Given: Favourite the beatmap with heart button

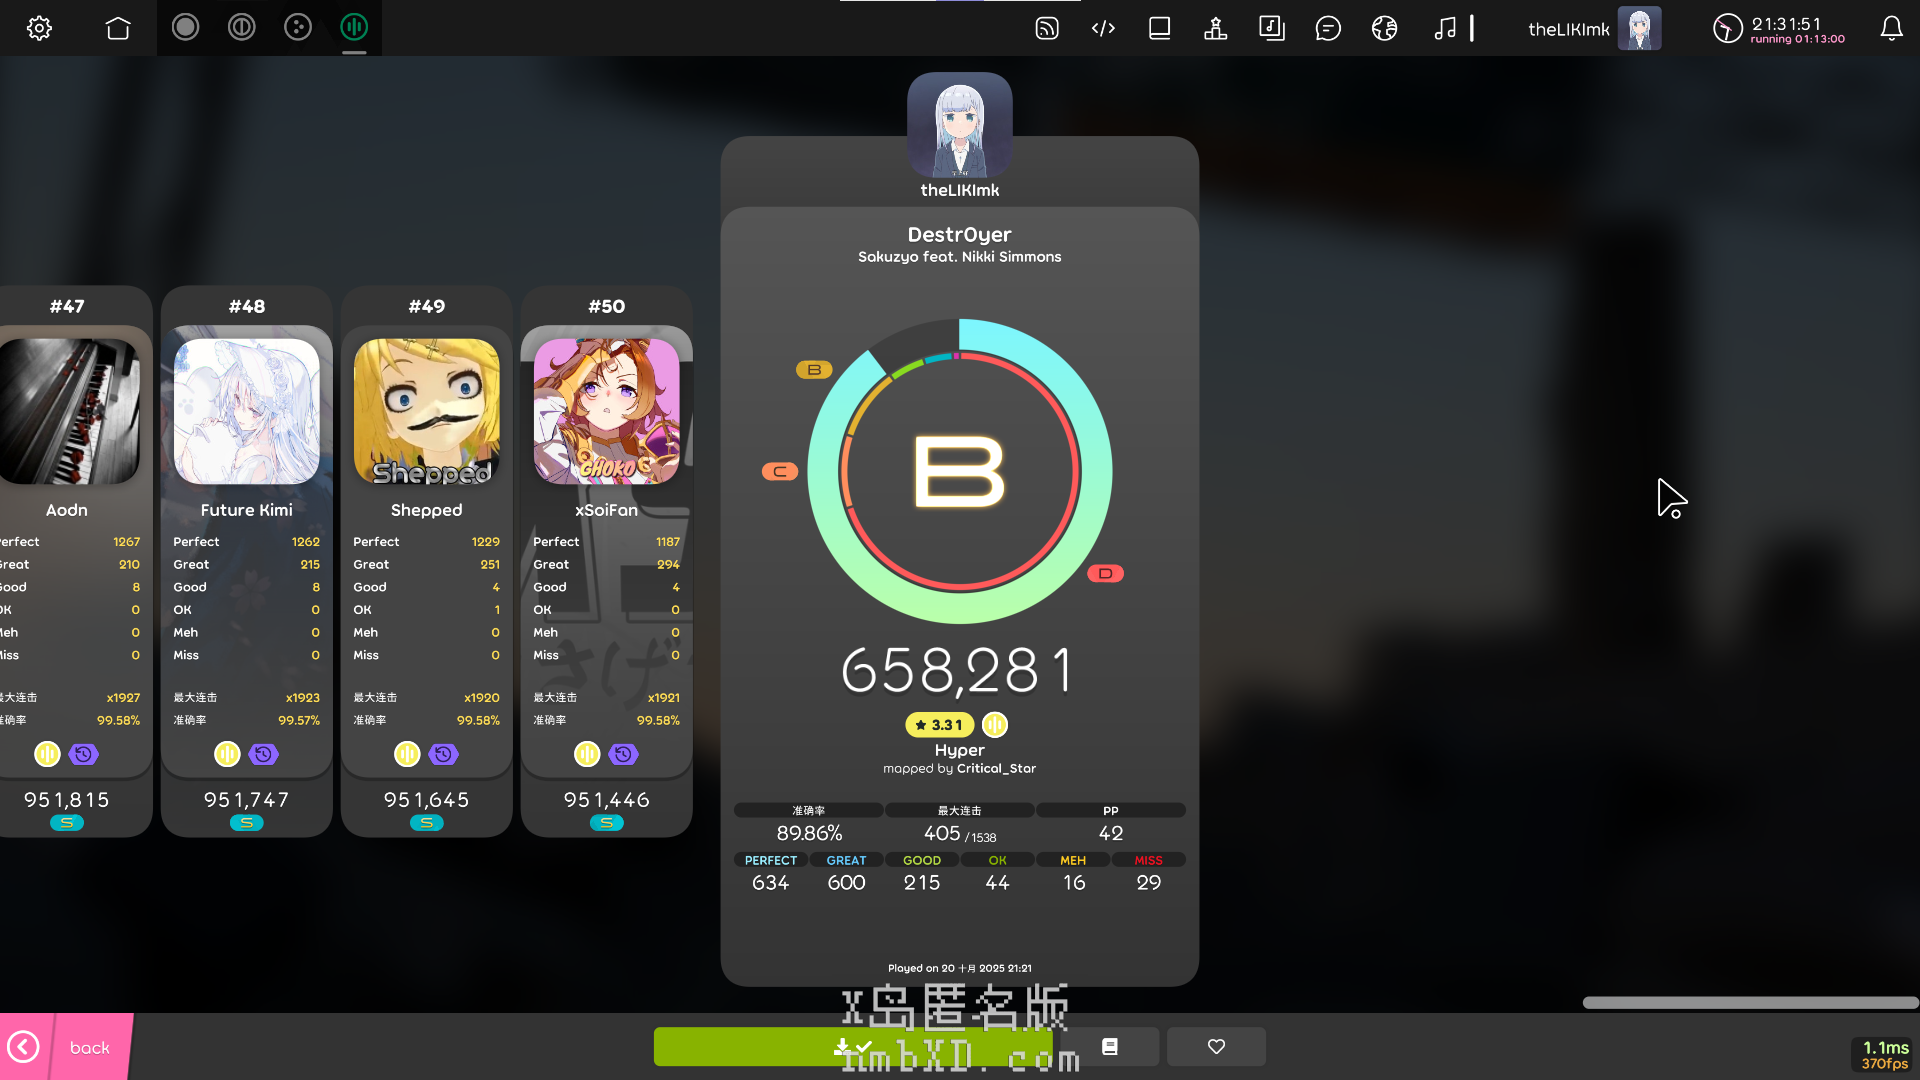Looking at the screenshot, I should [x=1216, y=1047].
